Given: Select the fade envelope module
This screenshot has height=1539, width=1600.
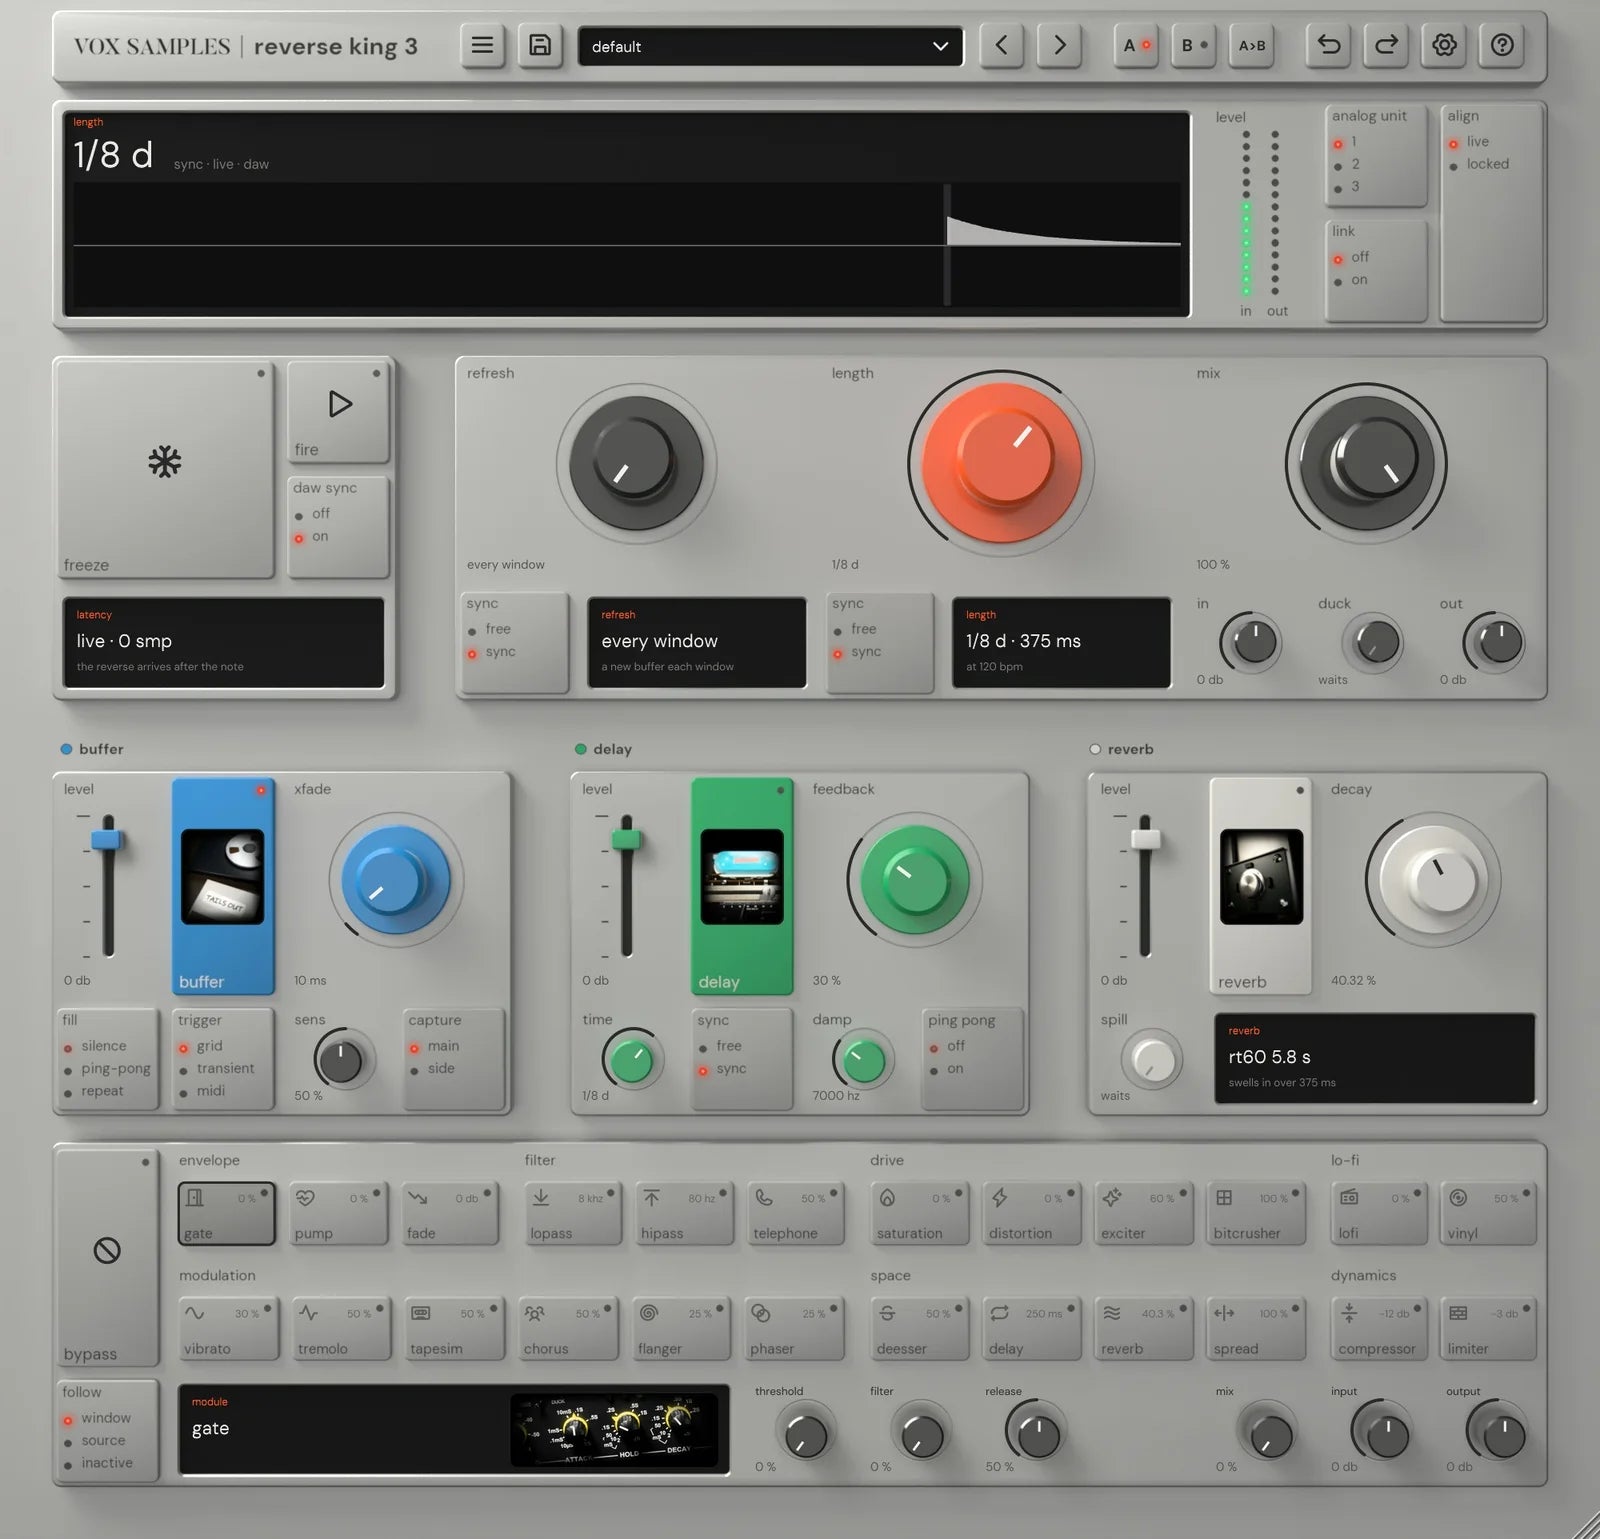Looking at the screenshot, I should tap(450, 1214).
